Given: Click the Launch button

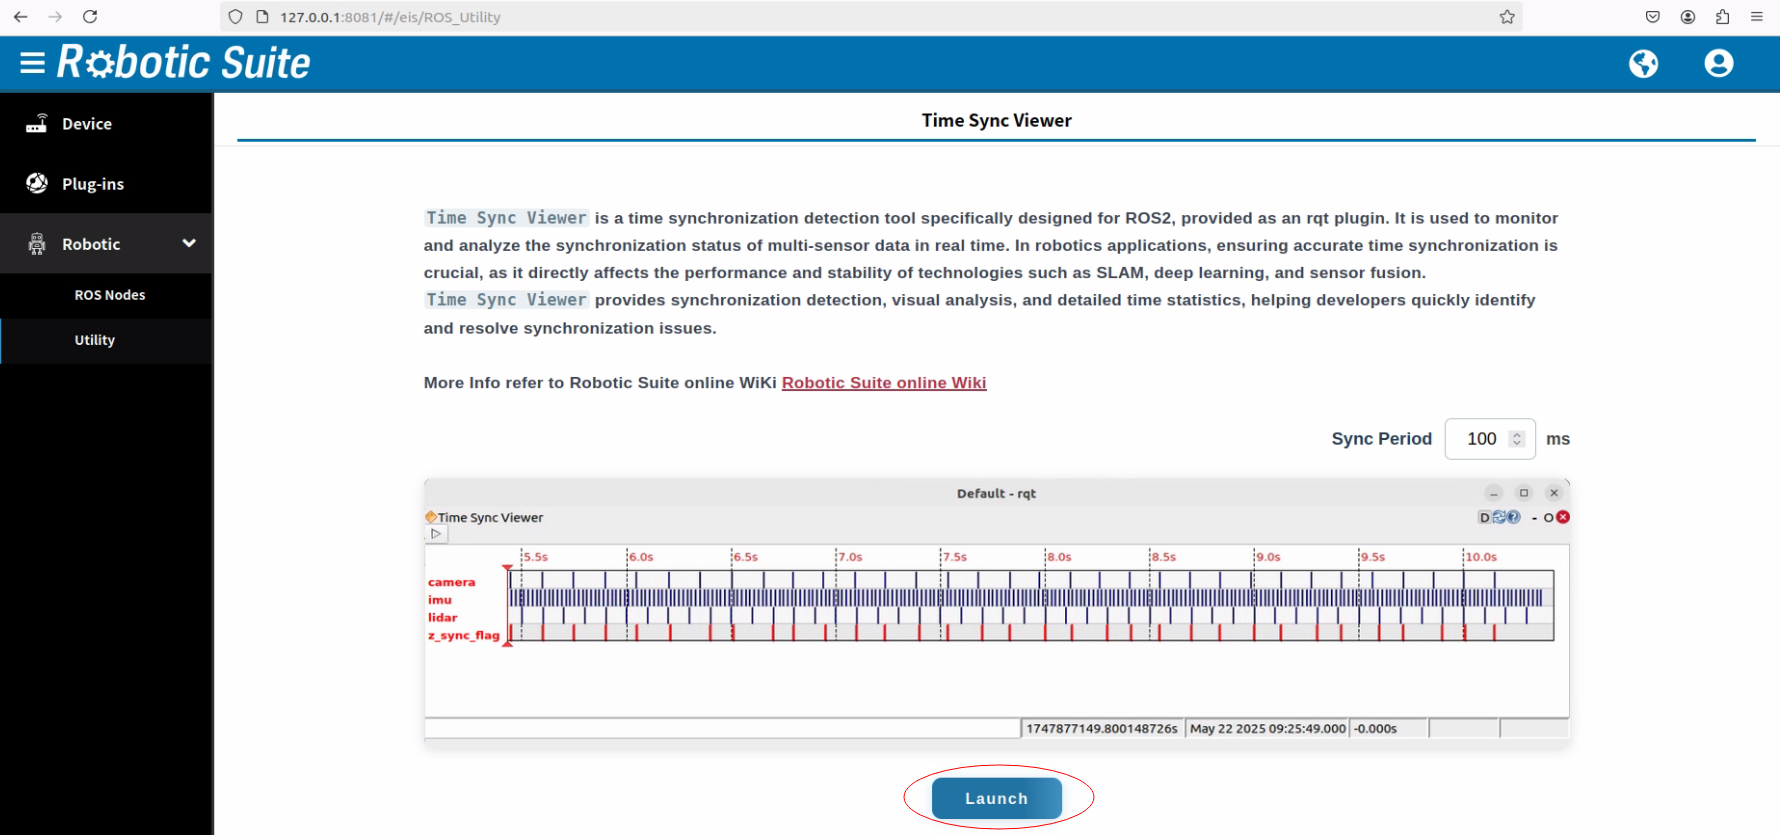Looking at the screenshot, I should click(996, 798).
